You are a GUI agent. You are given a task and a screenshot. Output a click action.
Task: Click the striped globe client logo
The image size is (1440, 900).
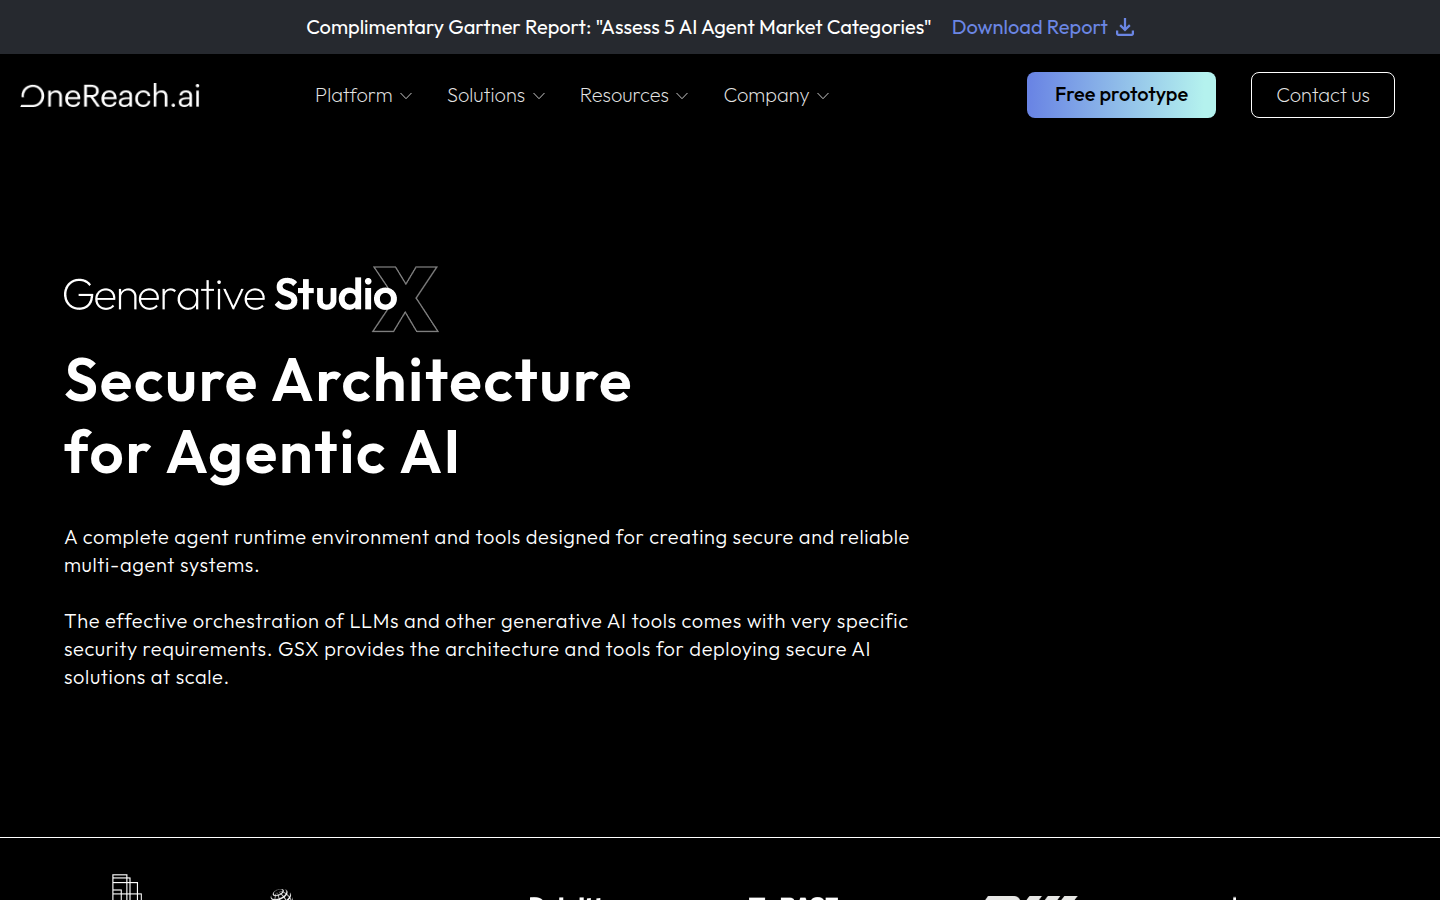tap(282, 894)
